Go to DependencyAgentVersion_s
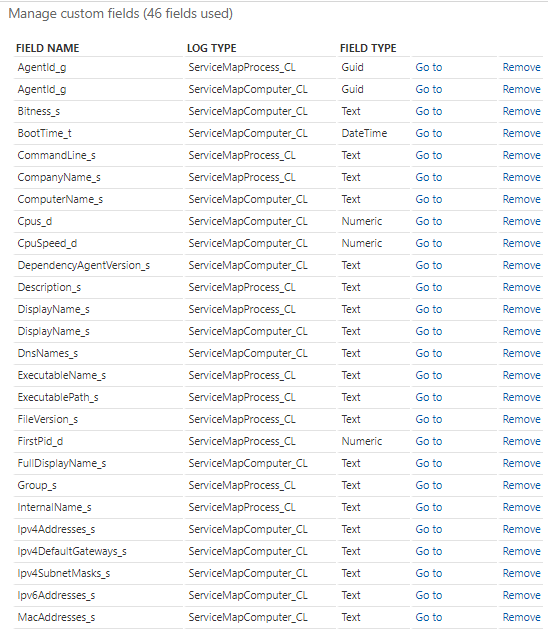548x631 pixels. pos(429,265)
